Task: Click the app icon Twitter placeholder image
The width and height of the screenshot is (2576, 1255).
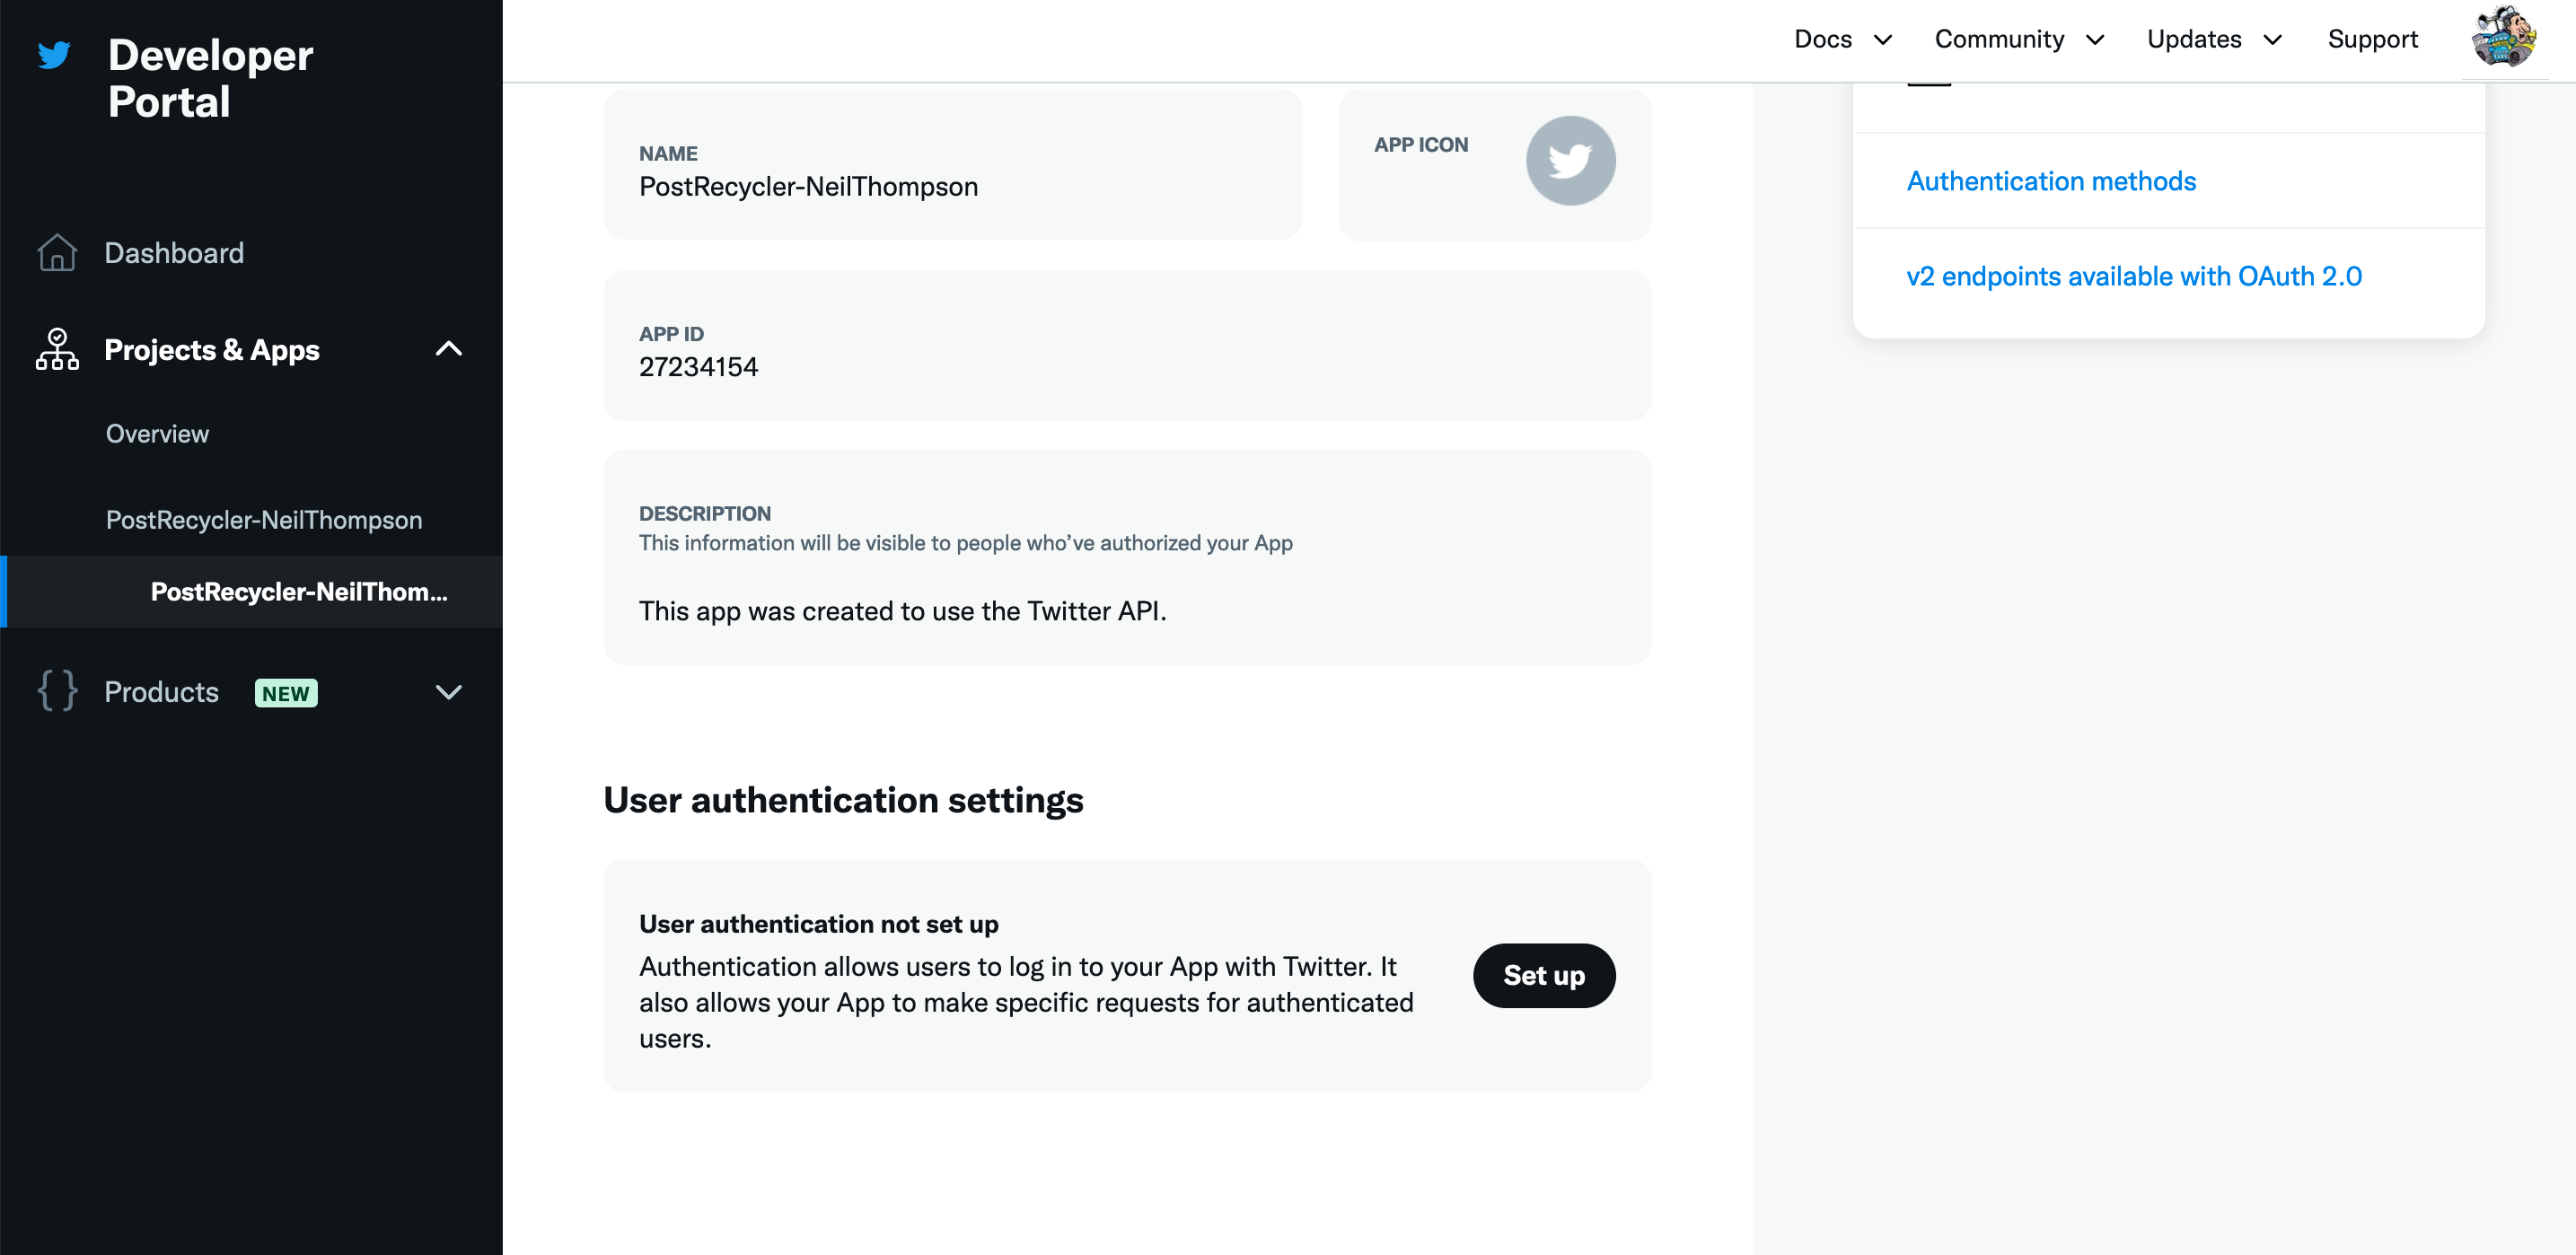Action: (1570, 161)
